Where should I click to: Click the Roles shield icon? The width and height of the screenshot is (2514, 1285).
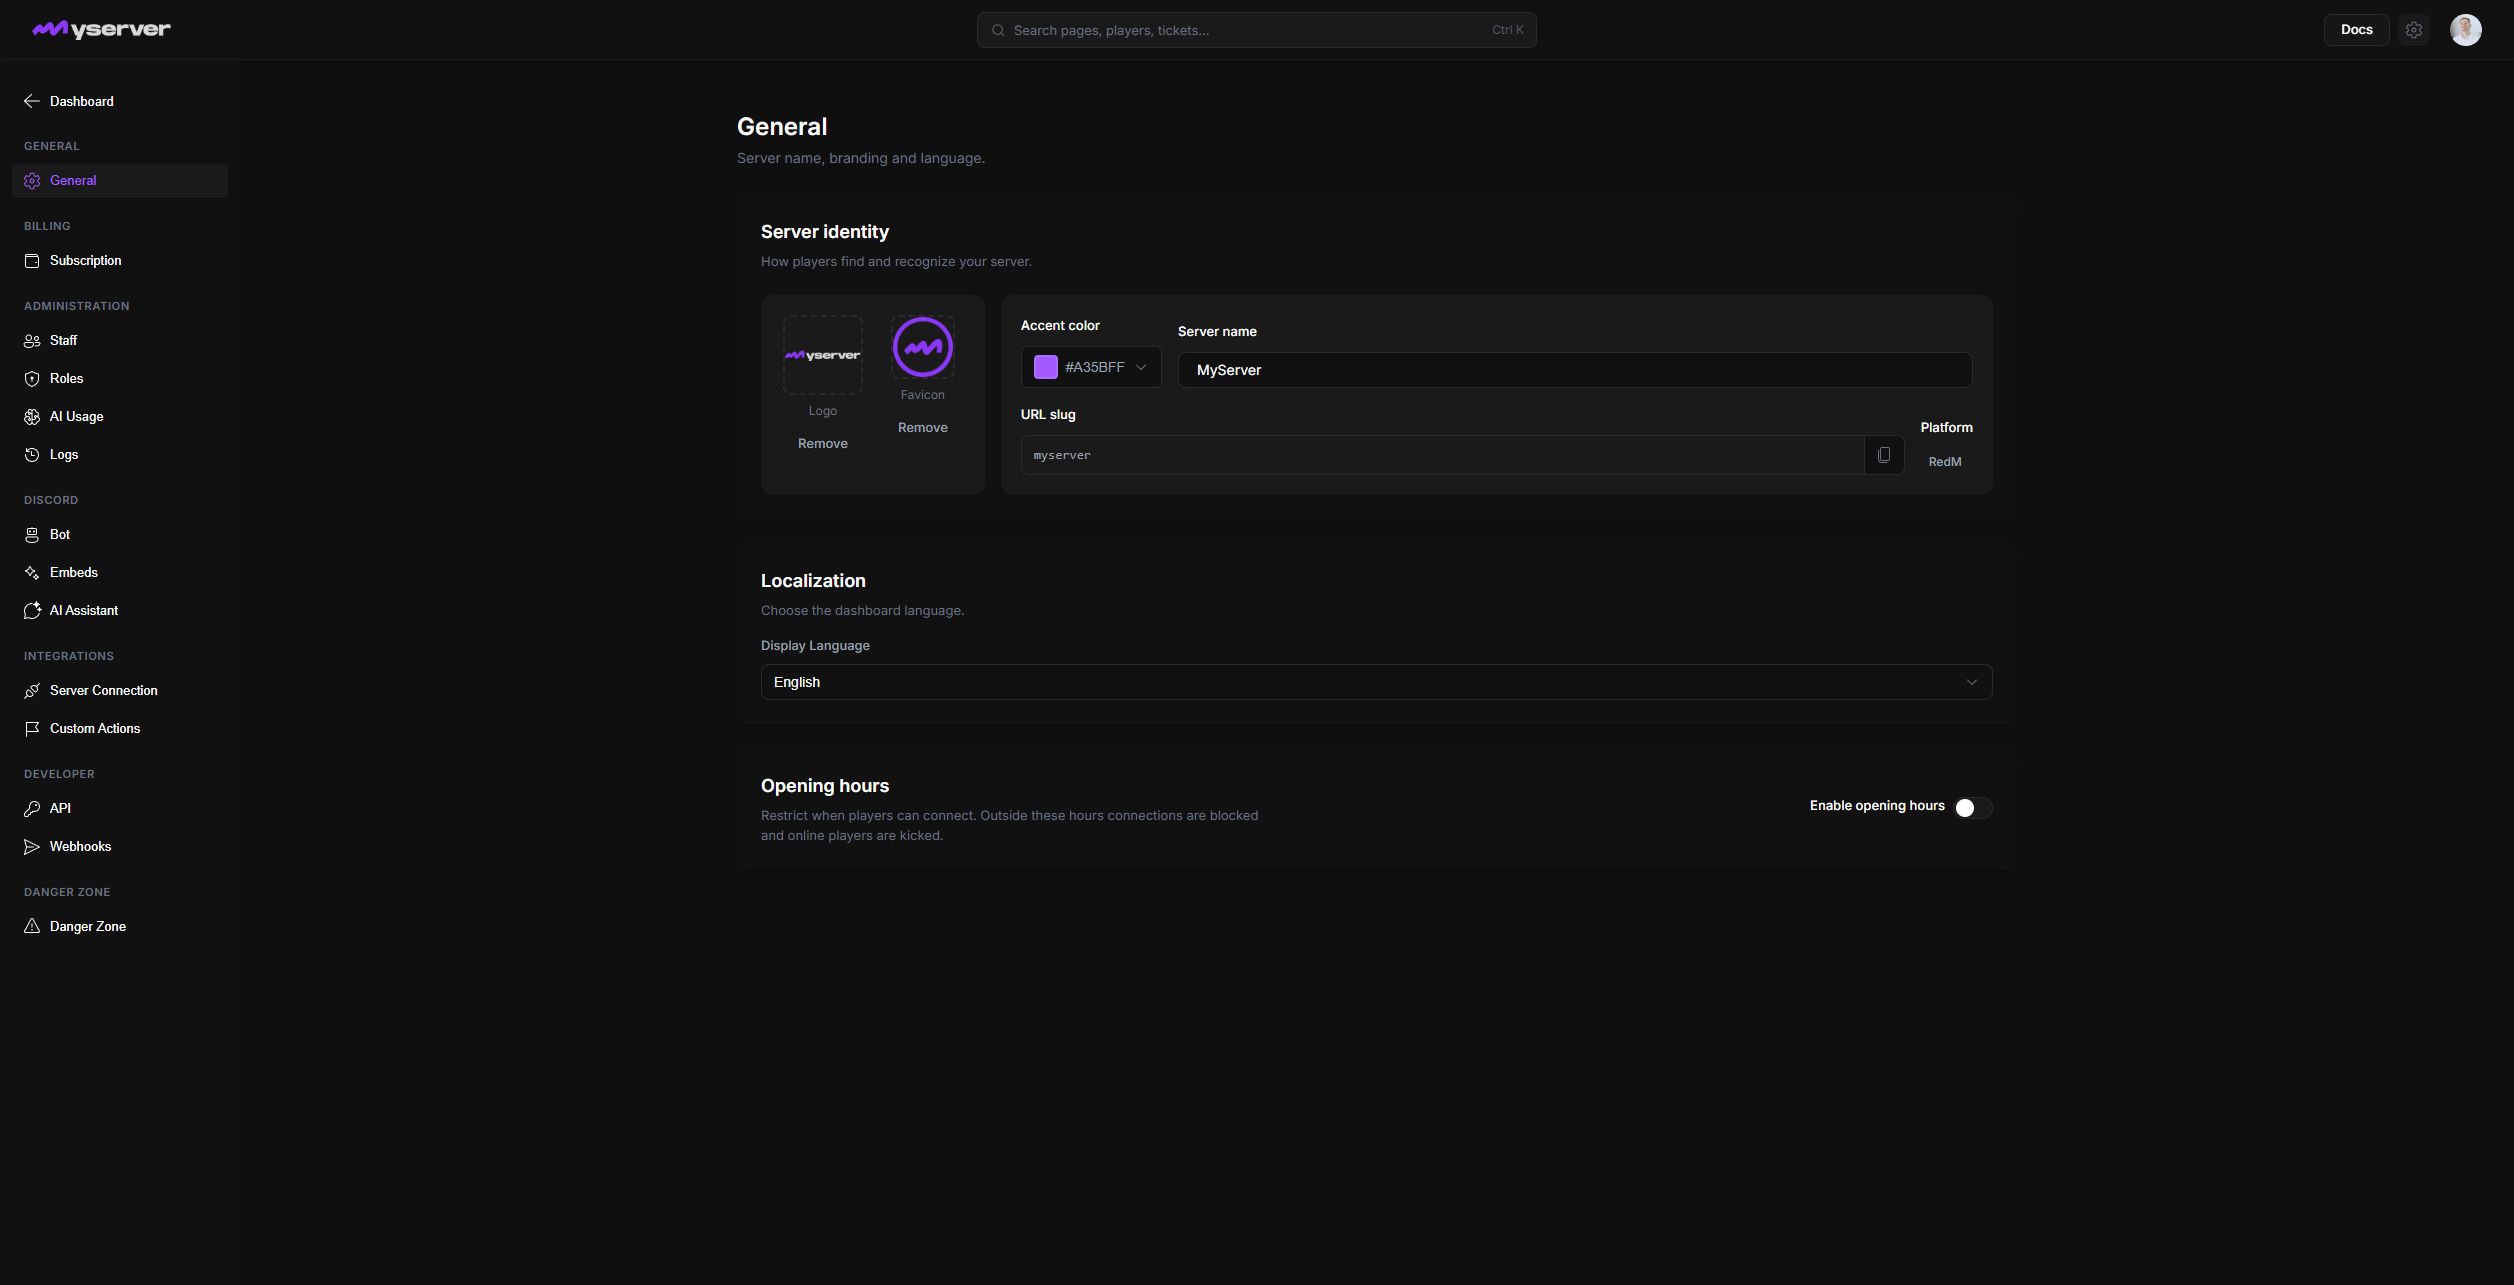32,379
